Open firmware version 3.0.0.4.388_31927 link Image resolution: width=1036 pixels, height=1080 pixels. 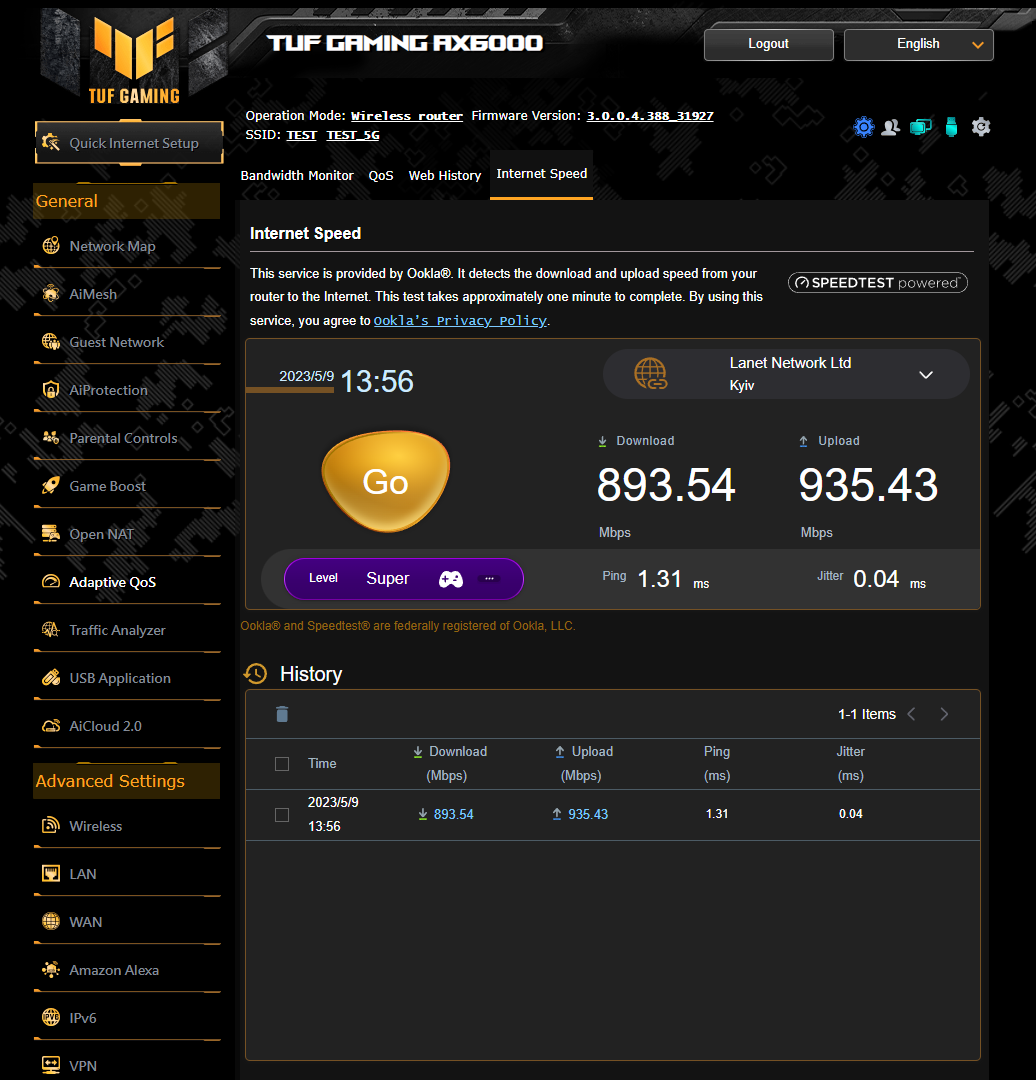pyautogui.click(x=650, y=116)
